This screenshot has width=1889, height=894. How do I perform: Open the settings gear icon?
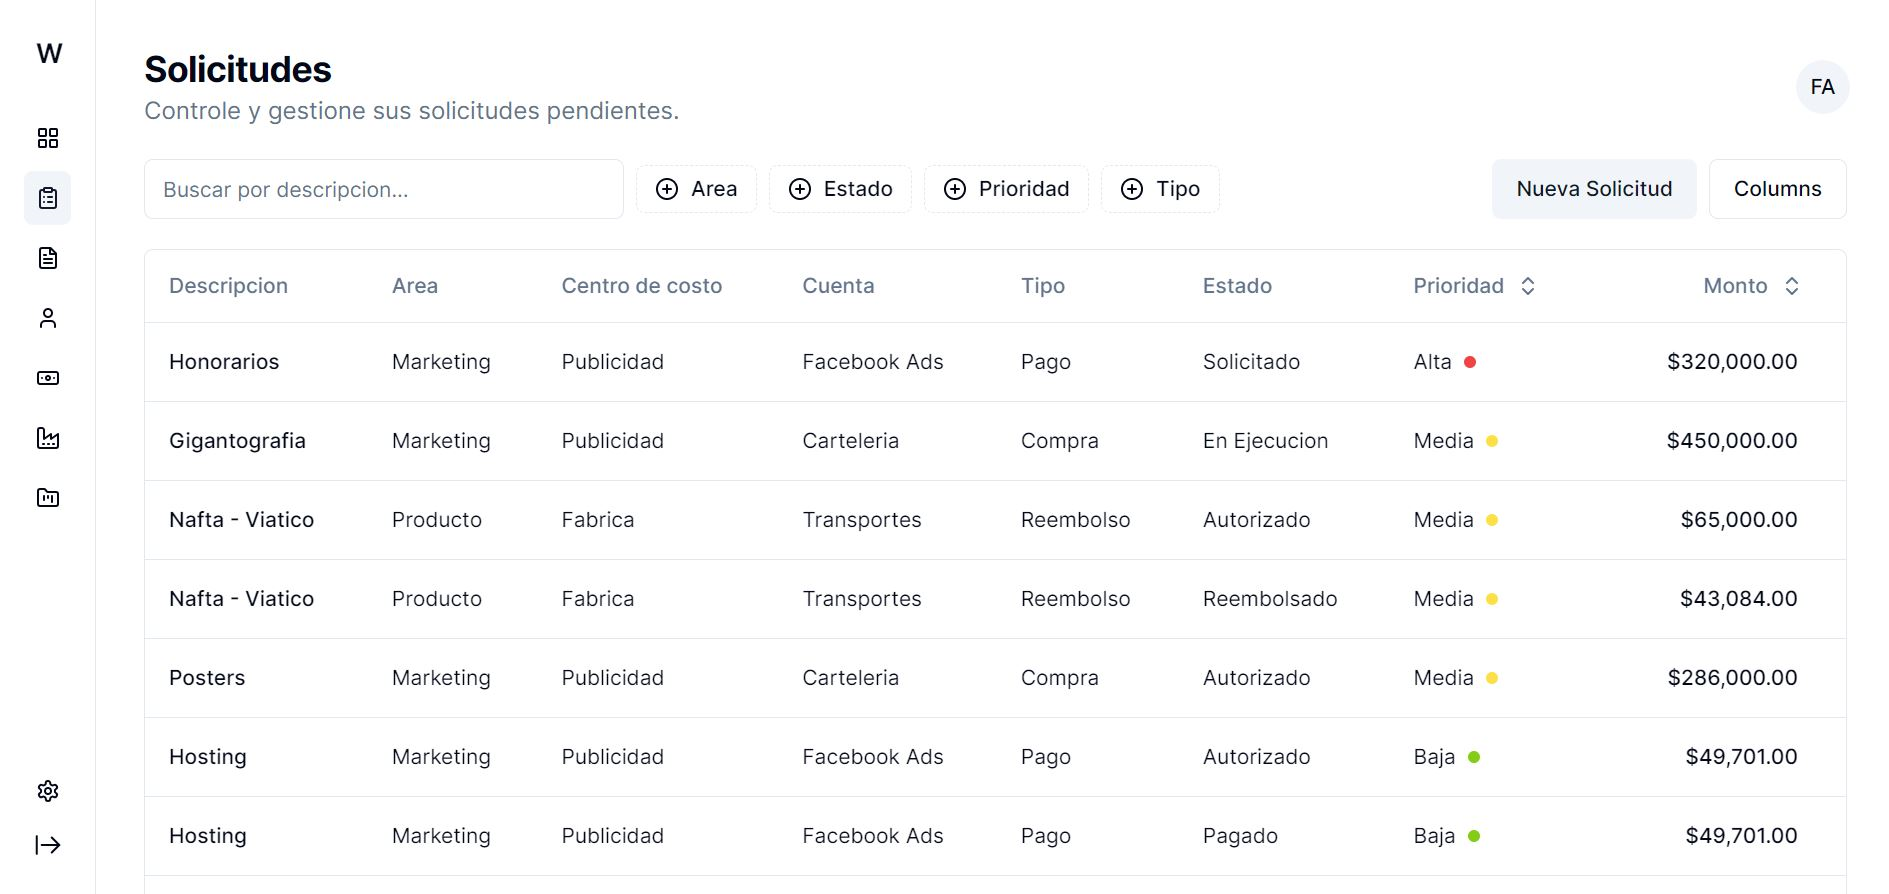(x=48, y=791)
